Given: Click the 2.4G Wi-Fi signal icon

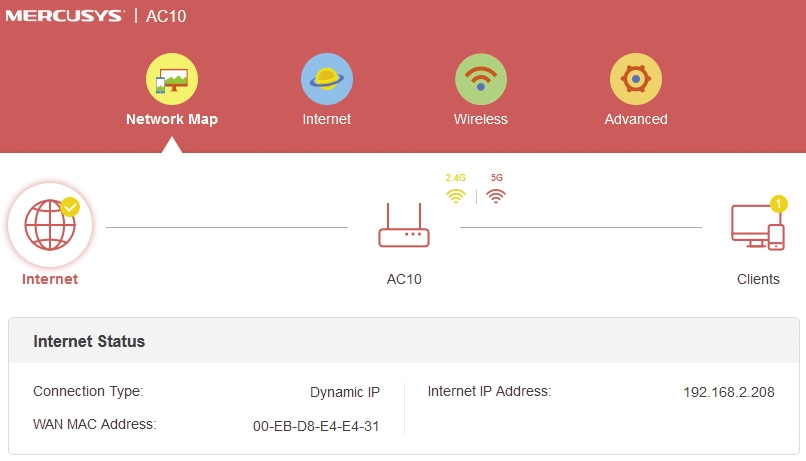Looking at the screenshot, I should tap(455, 196).
